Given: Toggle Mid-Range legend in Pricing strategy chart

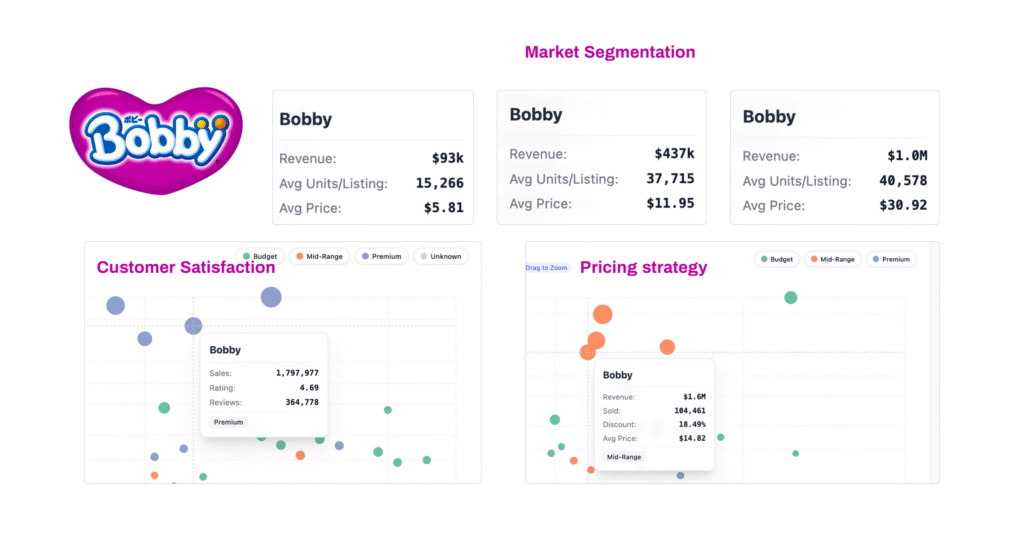Looking at the screenshot, I should pos(833,259).
